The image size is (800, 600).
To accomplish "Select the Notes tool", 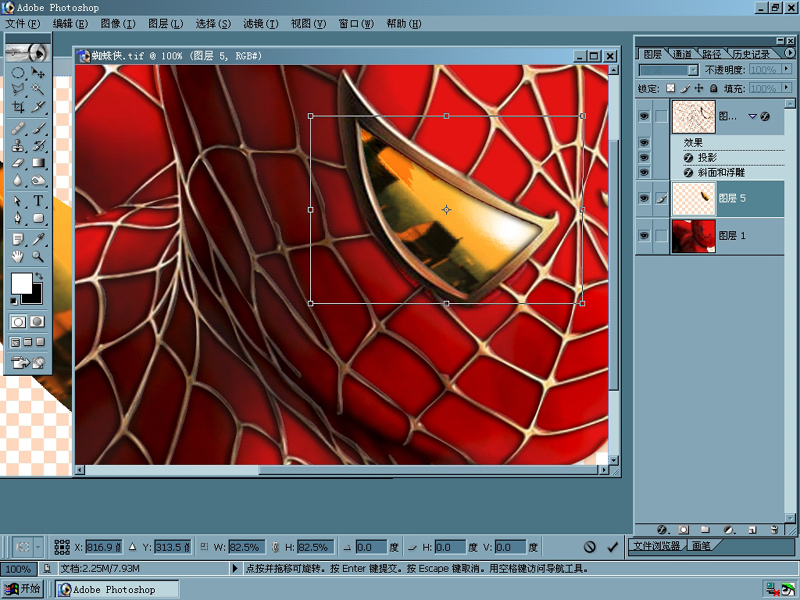I will (18, 239).
